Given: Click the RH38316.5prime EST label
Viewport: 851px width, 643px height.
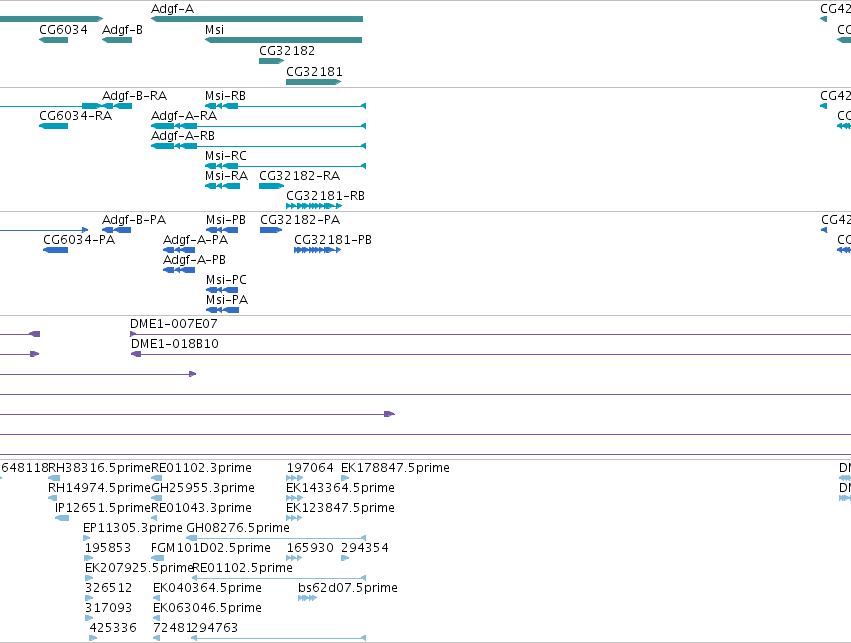Looking at the screenshot, I should tap(99, 468).
